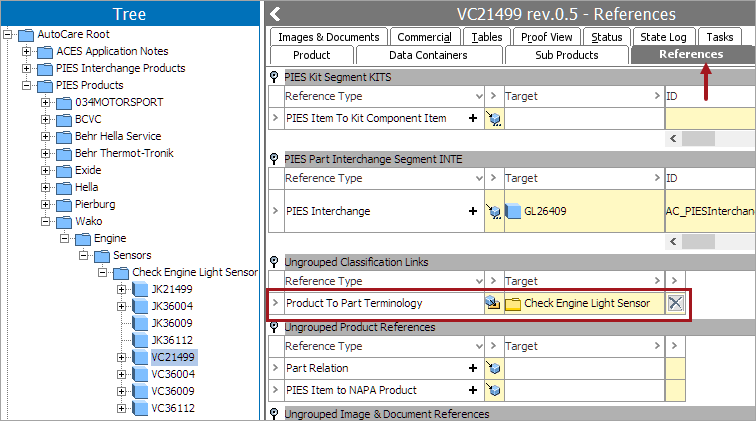756x421 pixels.
Task: Collapse the PIES Kit Segment KITS section
Action: (274, 76)
